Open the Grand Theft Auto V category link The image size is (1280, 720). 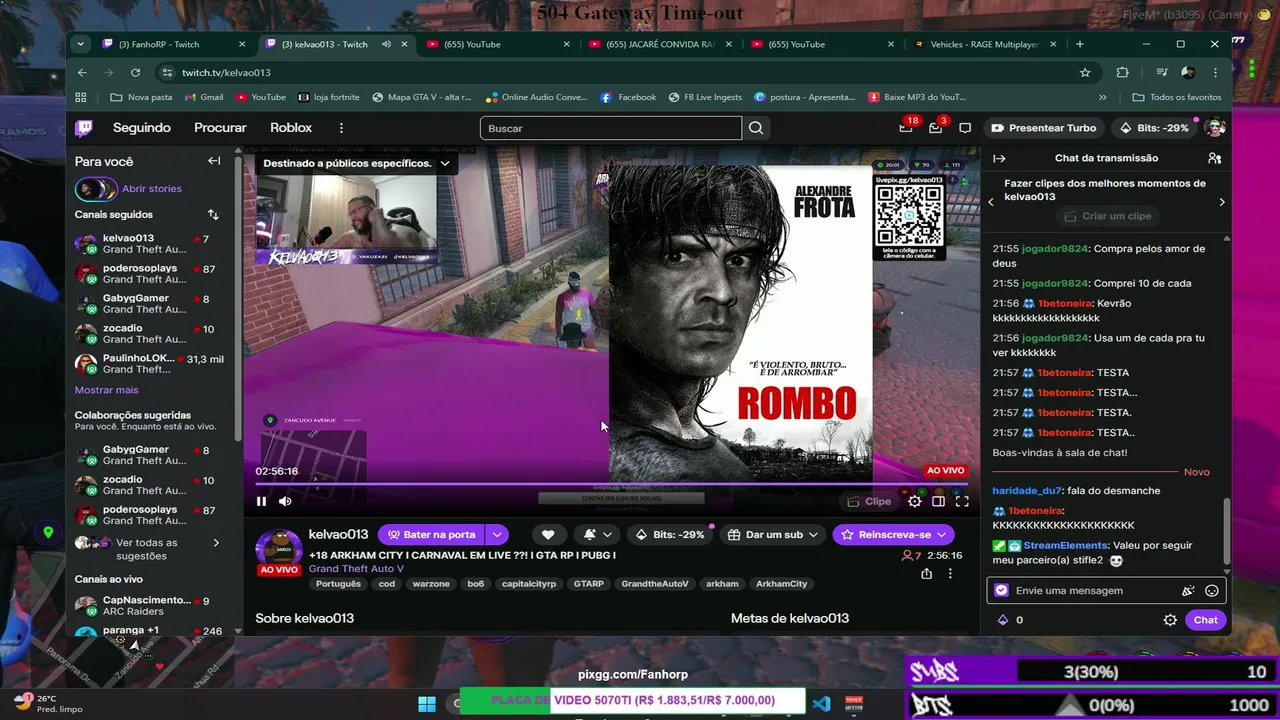point(356,569)
